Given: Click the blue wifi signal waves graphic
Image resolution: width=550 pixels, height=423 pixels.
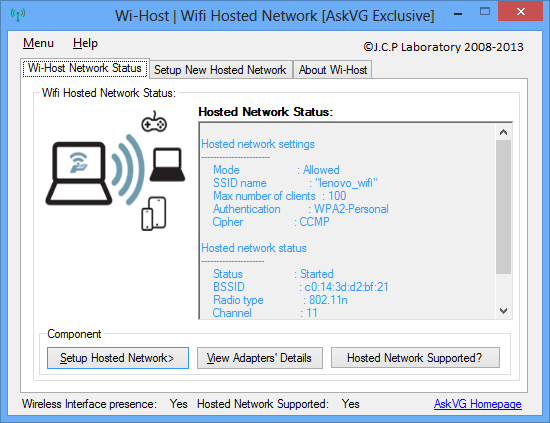Looking at the screenshot, I should (x=128, y=169).
